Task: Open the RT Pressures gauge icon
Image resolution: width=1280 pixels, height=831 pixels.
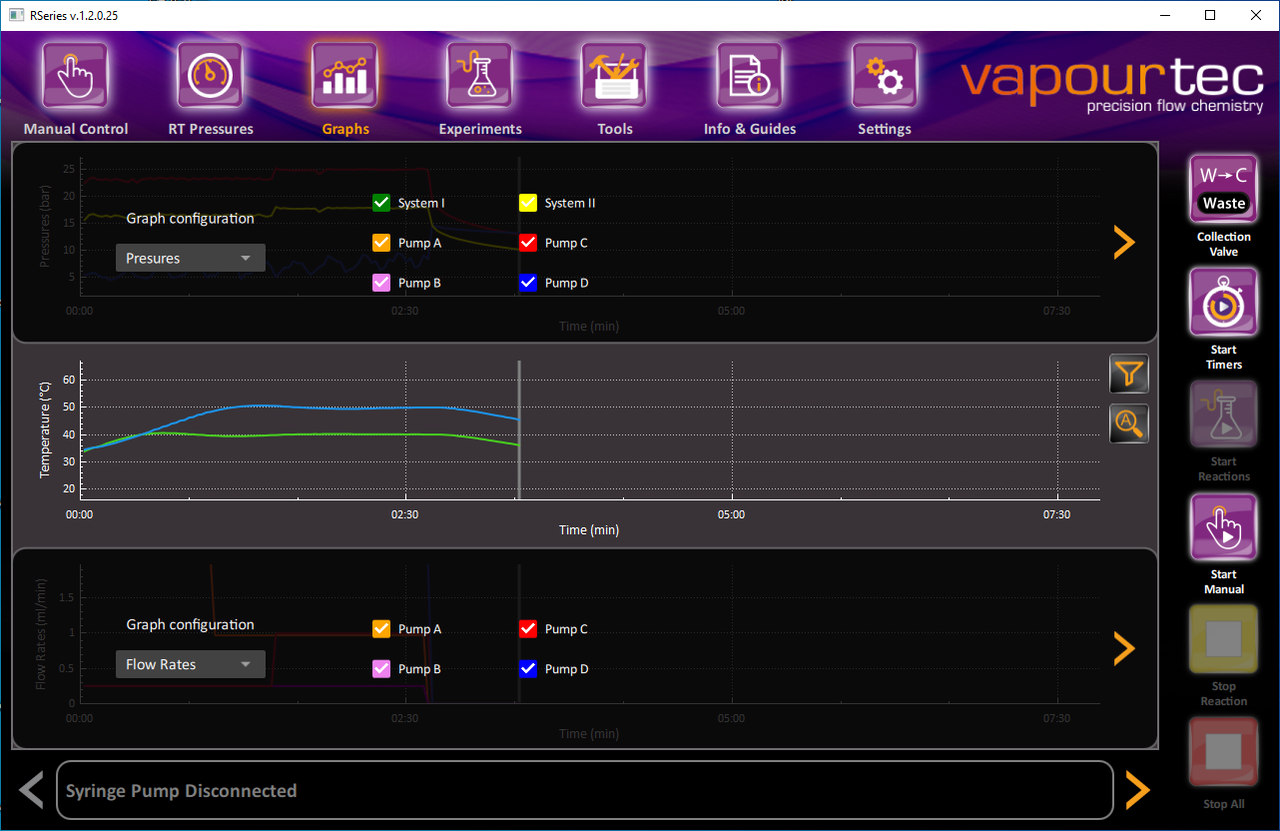Action: [x=210, y=75]
